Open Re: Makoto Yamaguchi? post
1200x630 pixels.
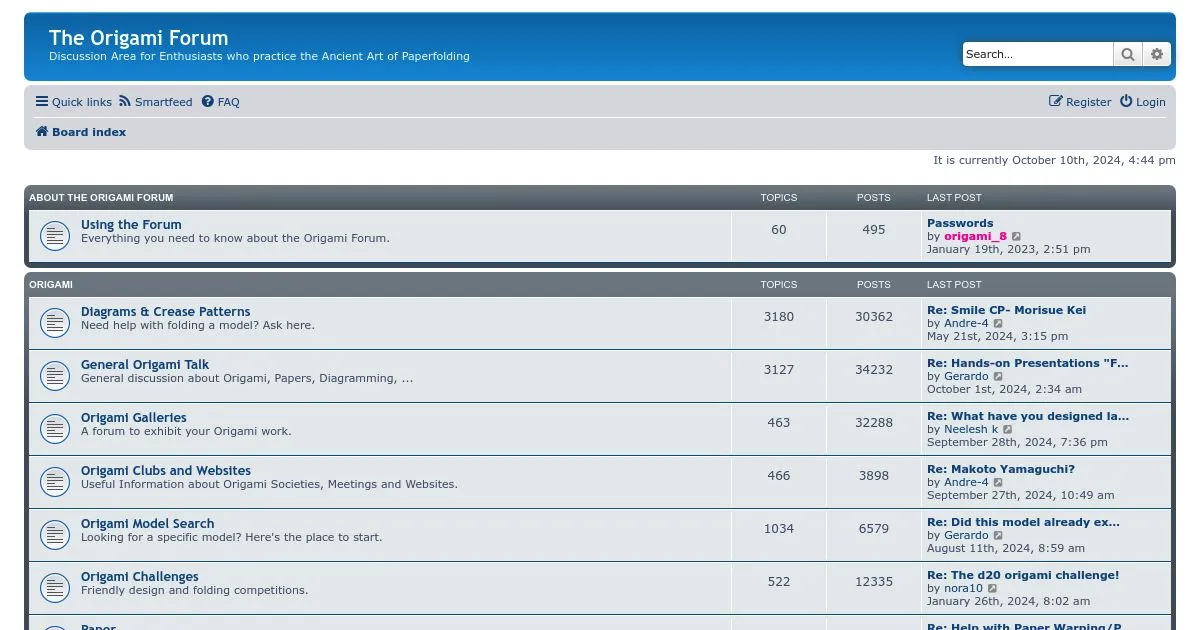[1001, 469]
